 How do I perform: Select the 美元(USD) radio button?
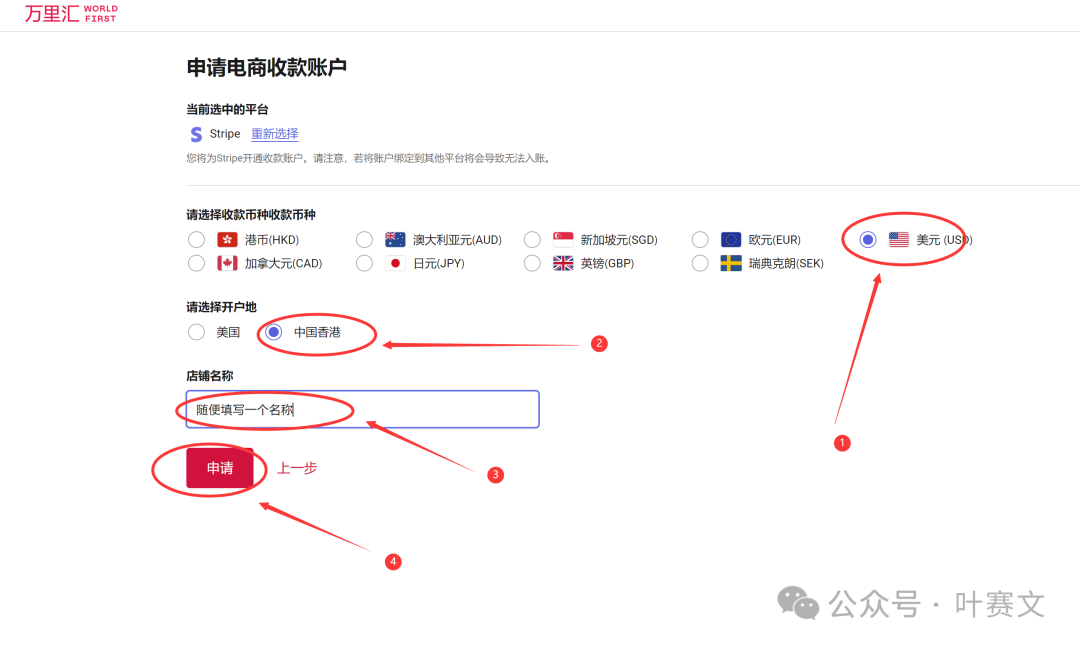pos(868,240)
